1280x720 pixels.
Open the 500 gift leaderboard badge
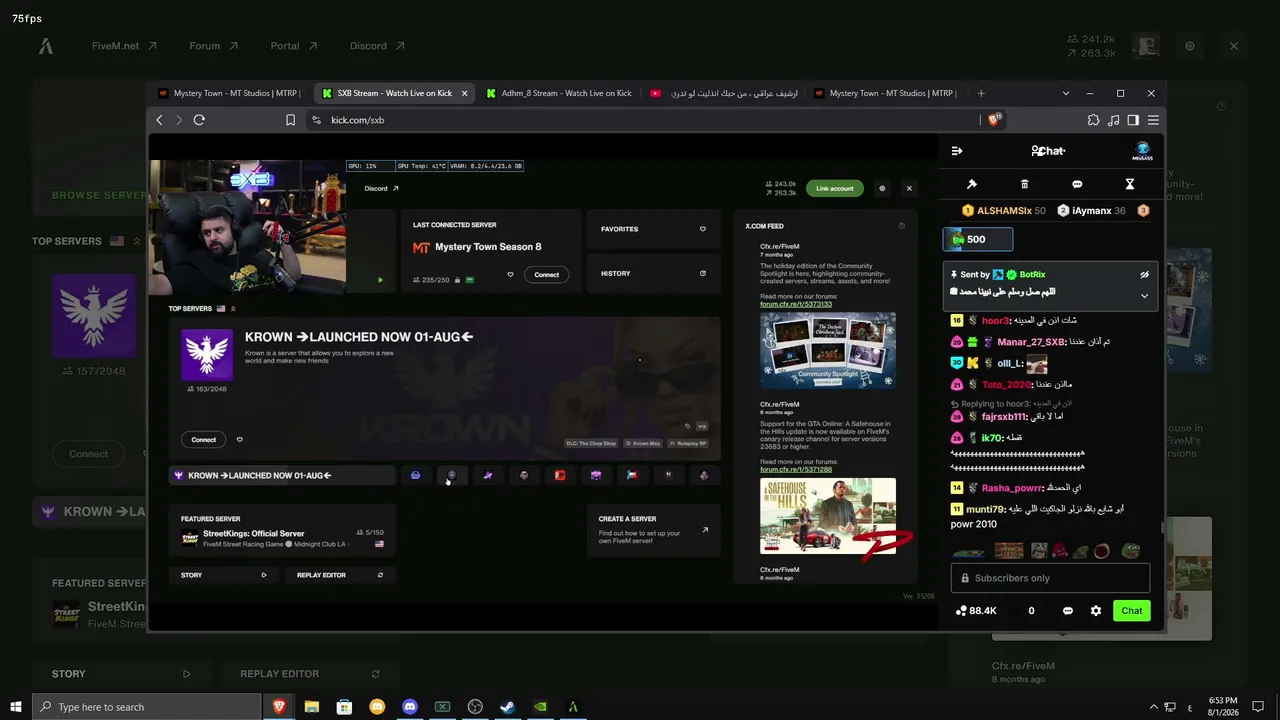pyautogui.click(x=978, y=239)
